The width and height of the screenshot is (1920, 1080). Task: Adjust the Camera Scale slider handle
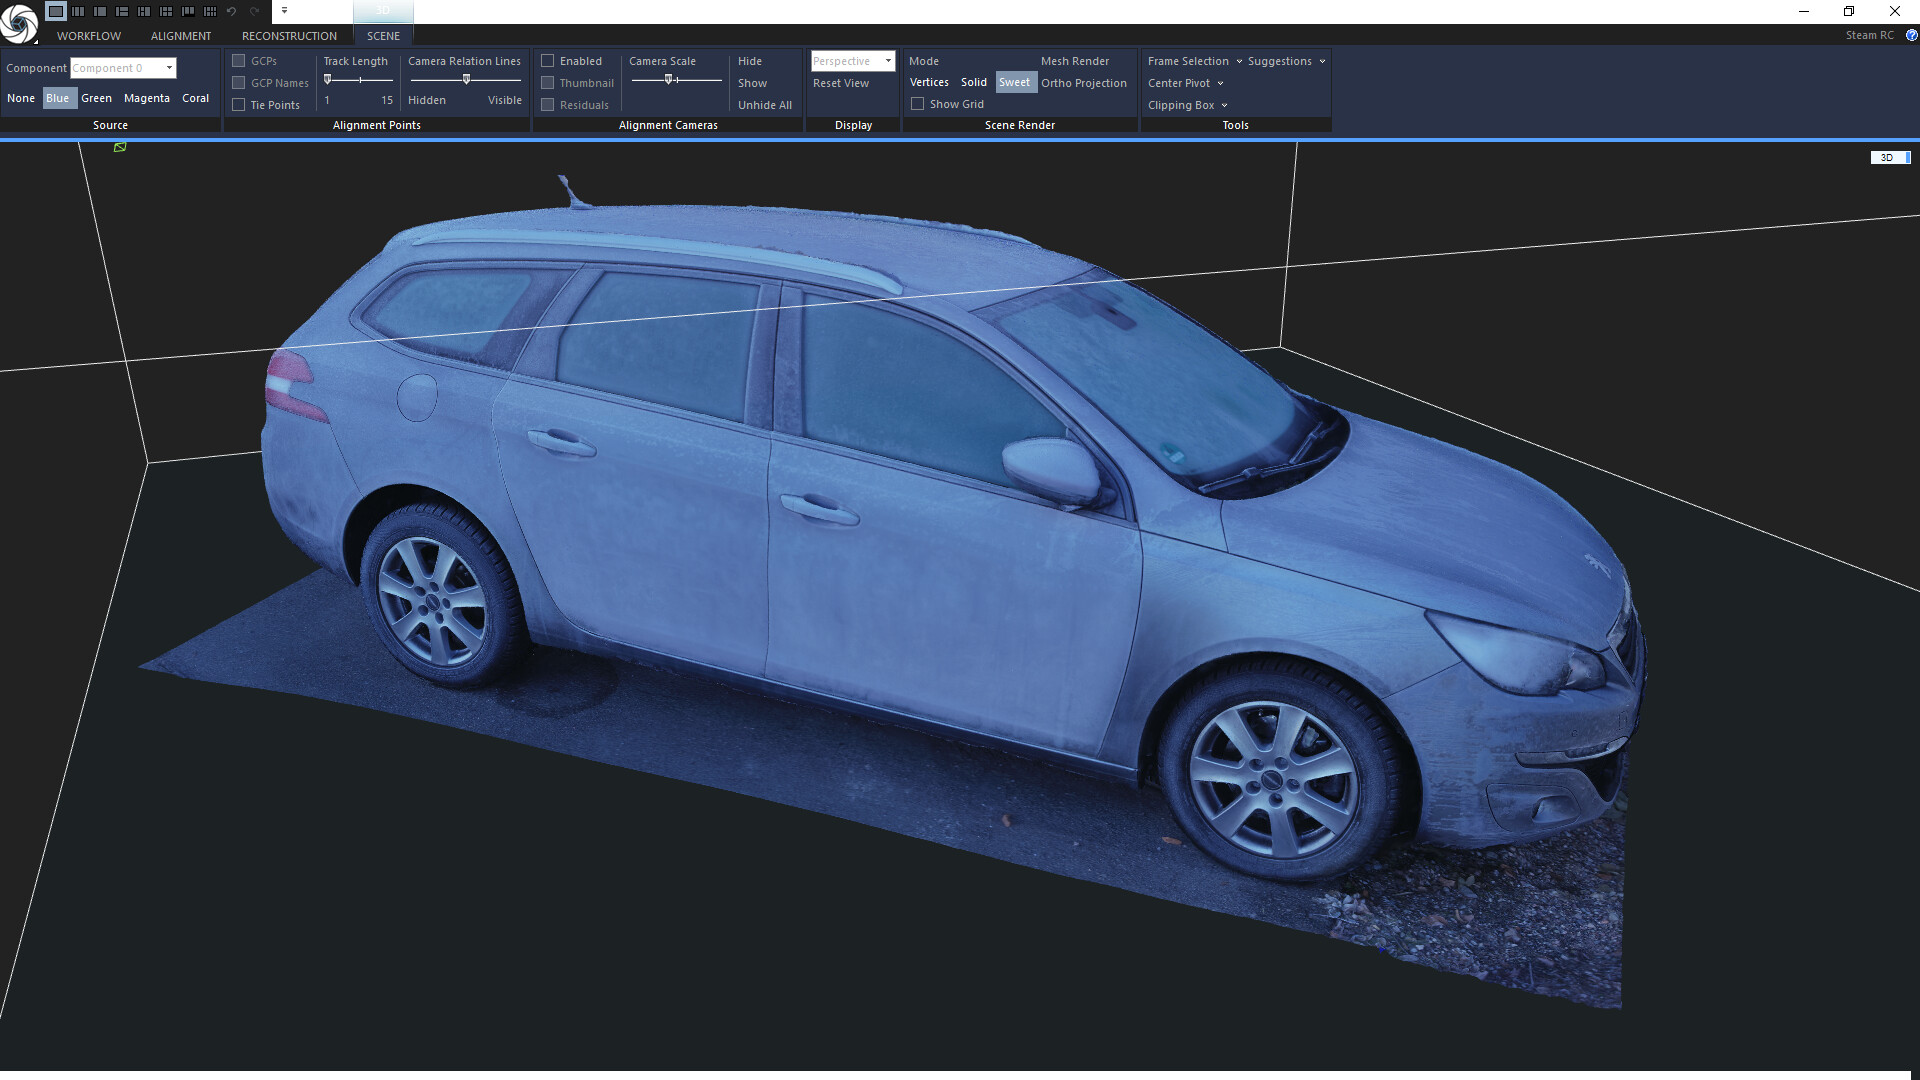click(x=669, y=80)
